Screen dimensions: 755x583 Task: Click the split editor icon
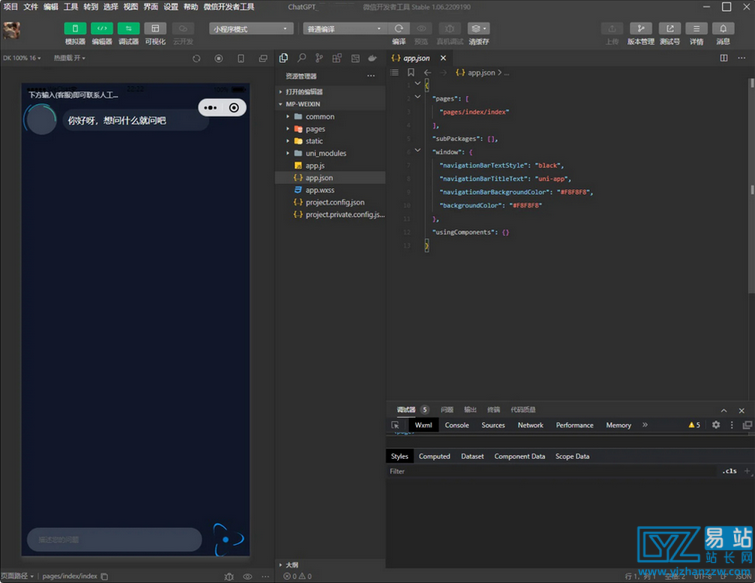click(724, 59)
